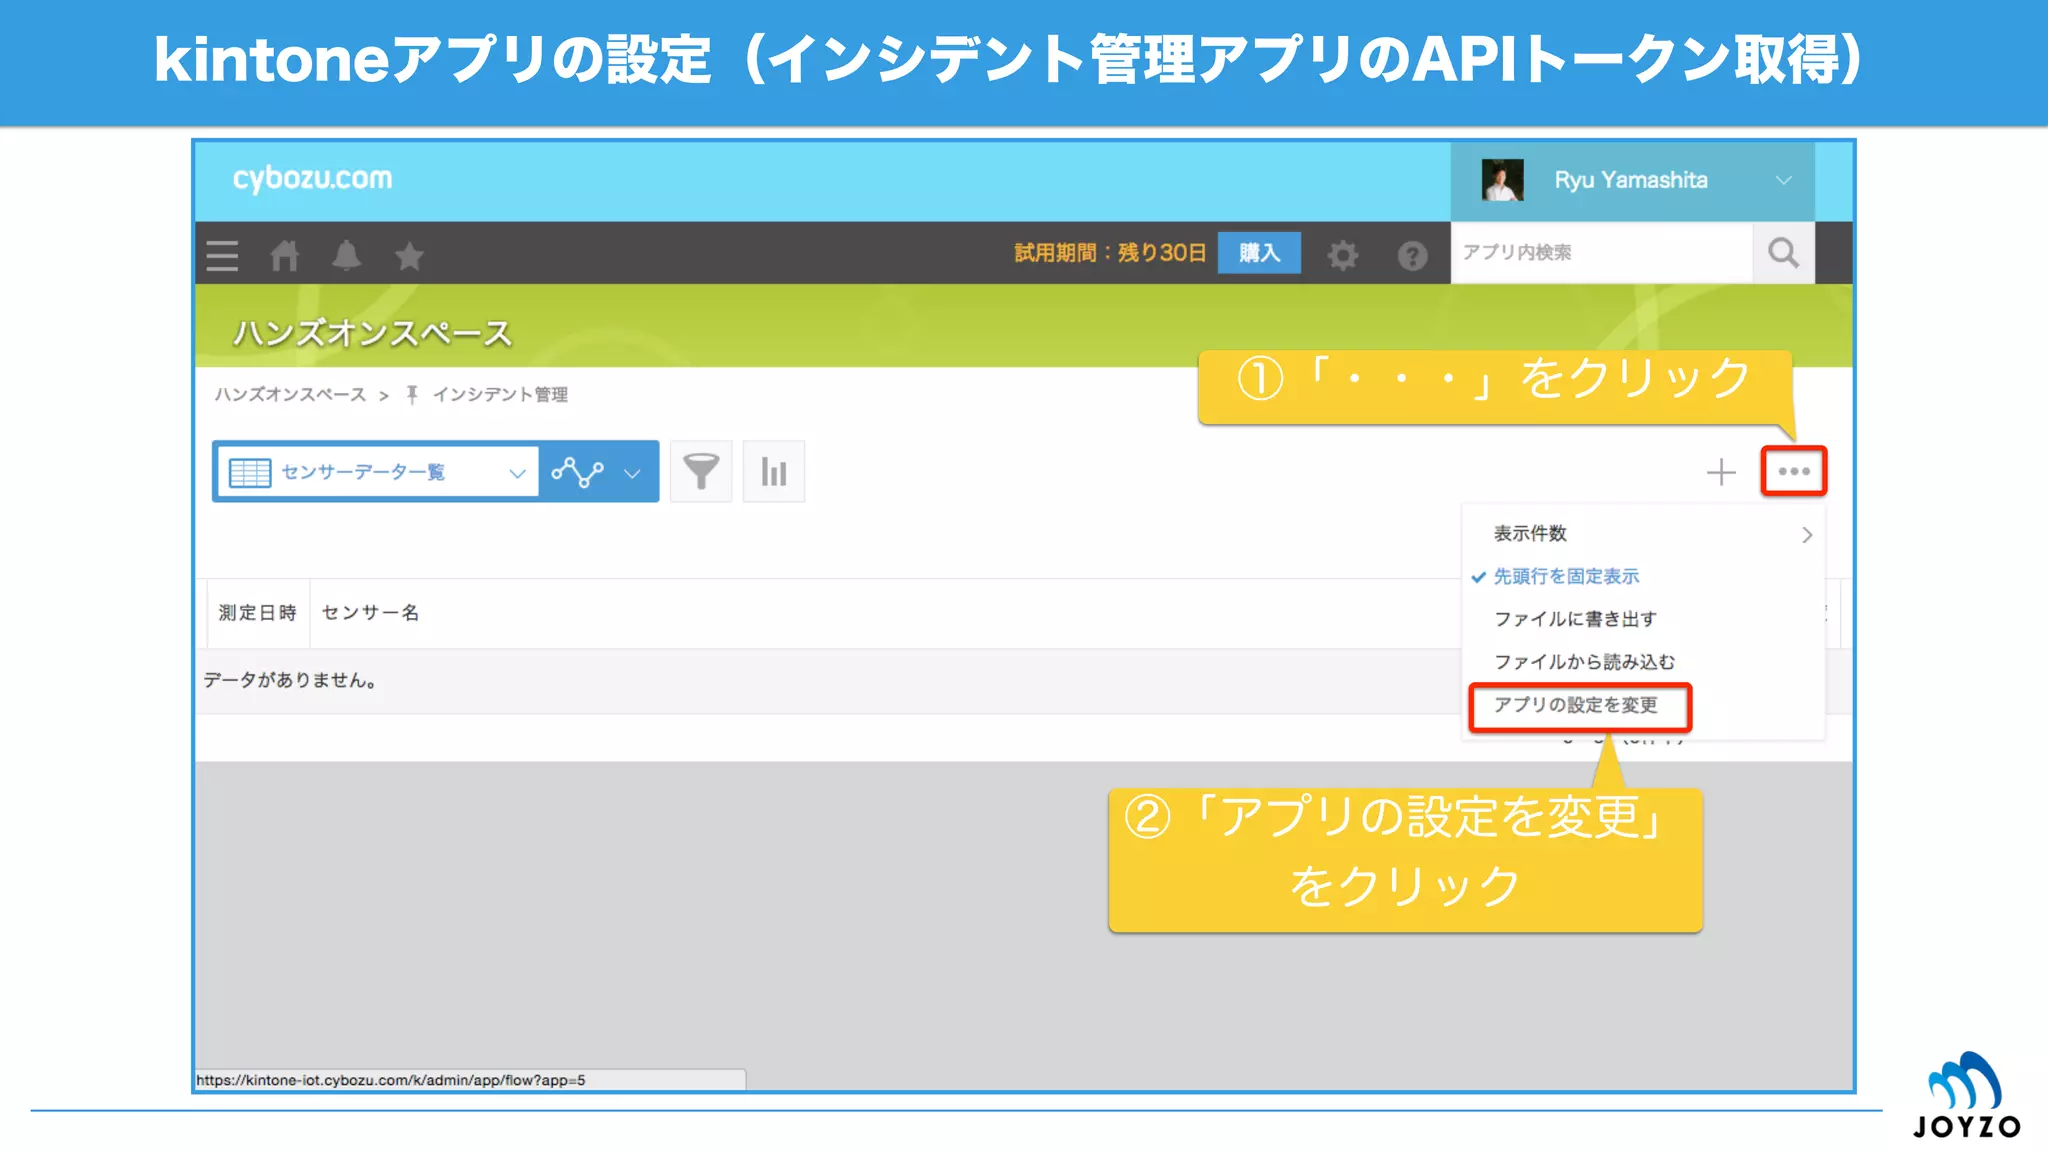Viewport: 2048px width, 1152px height.
Task: Expand the 表示件数 submenu
Action: tap(1643, 534)
